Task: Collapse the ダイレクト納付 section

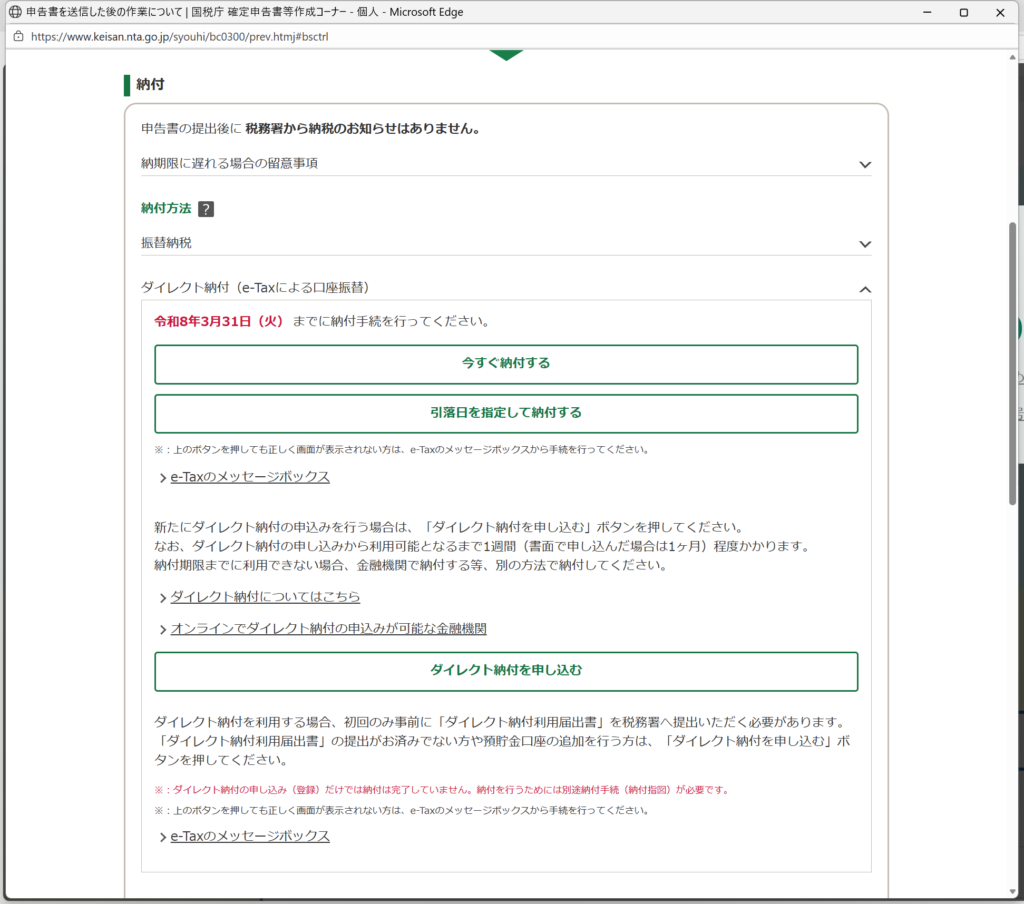Action: [x=865, y=289]
